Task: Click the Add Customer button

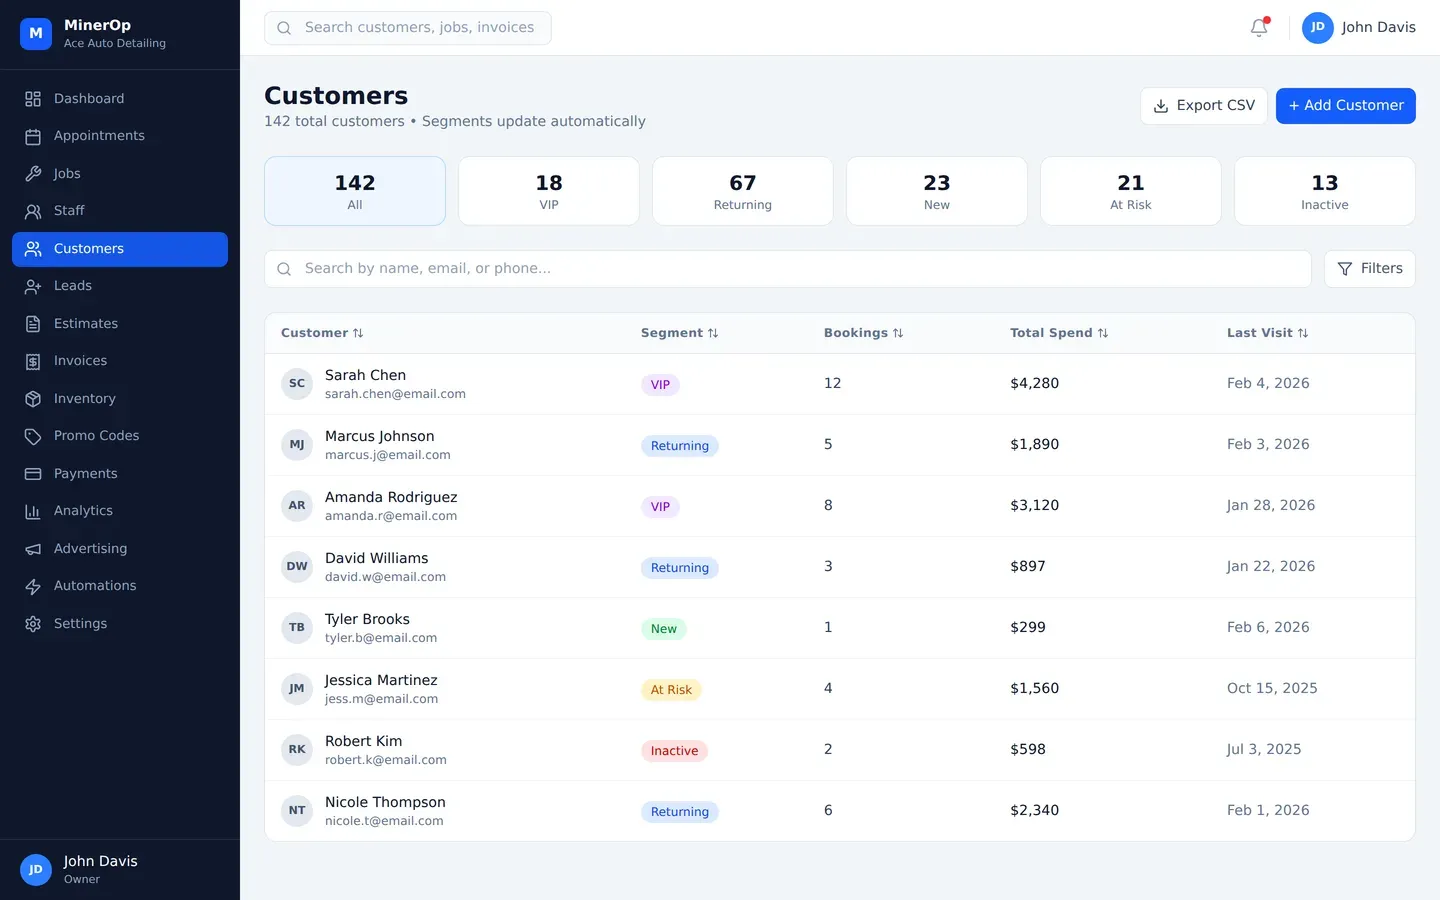Action: [1345, 106]
